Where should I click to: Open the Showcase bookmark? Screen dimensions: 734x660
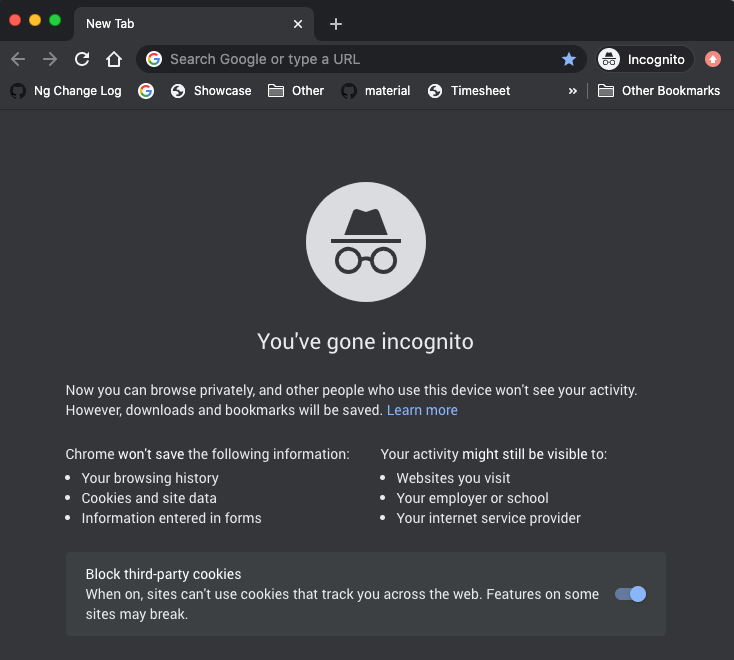click(x=211, y=91)
